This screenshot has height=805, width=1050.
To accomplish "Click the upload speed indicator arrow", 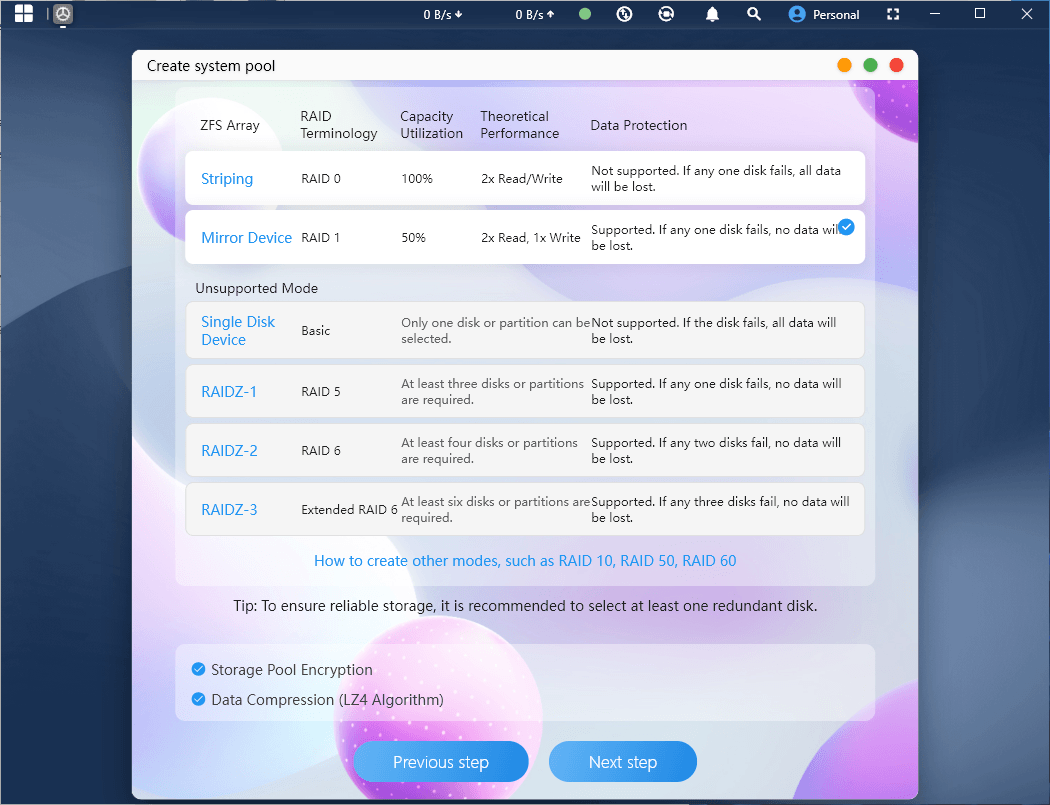I will click(x=550, y=14).
